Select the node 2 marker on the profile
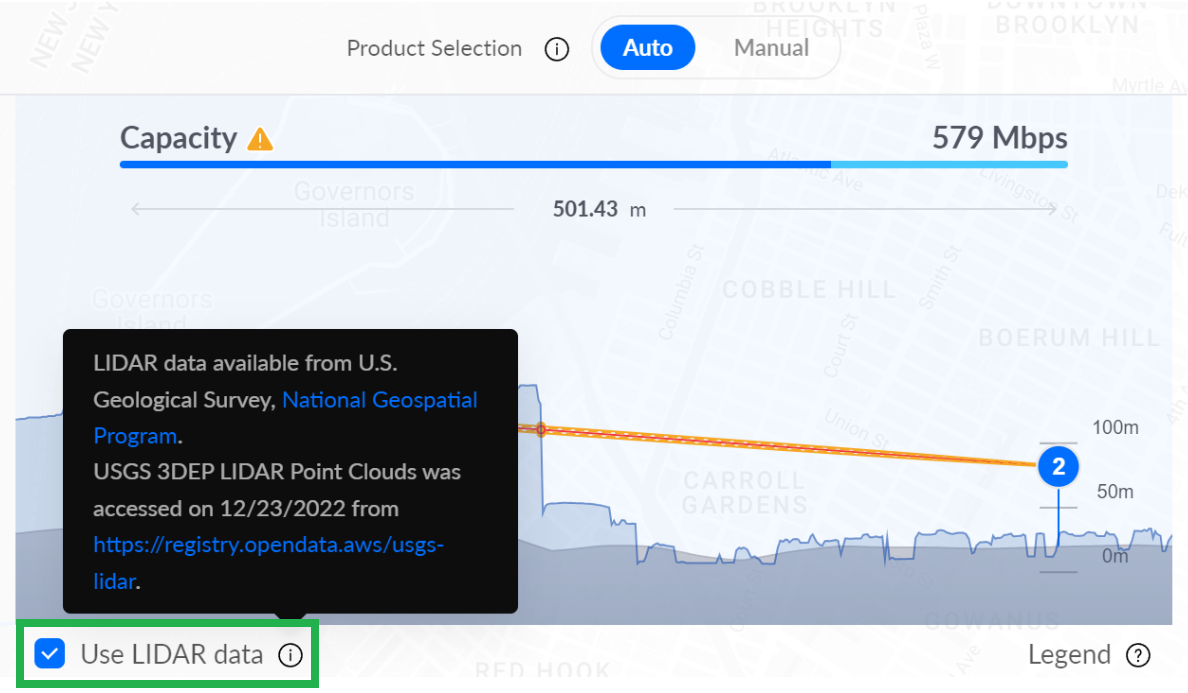Screen dimensions: 1188x693 (x=1059, y=466)
